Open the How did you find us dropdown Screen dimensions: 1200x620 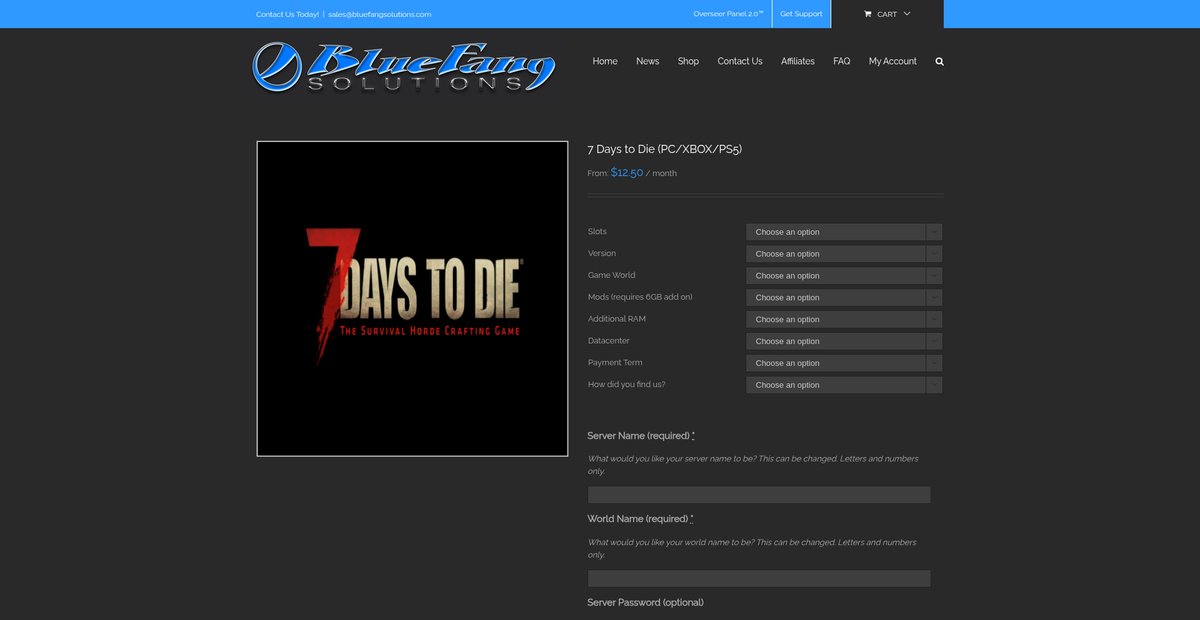coord(844,385)
